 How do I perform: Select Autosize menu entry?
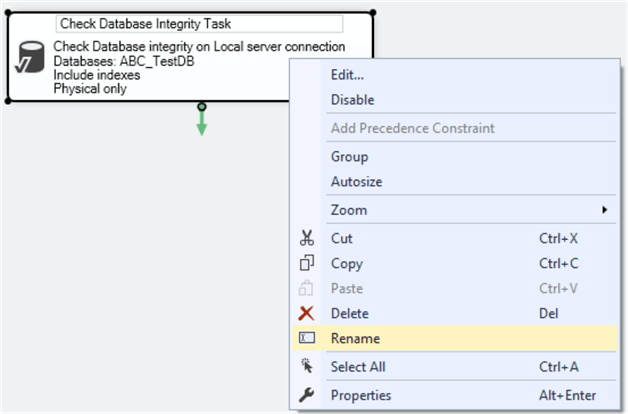click(x=356, y=182)
